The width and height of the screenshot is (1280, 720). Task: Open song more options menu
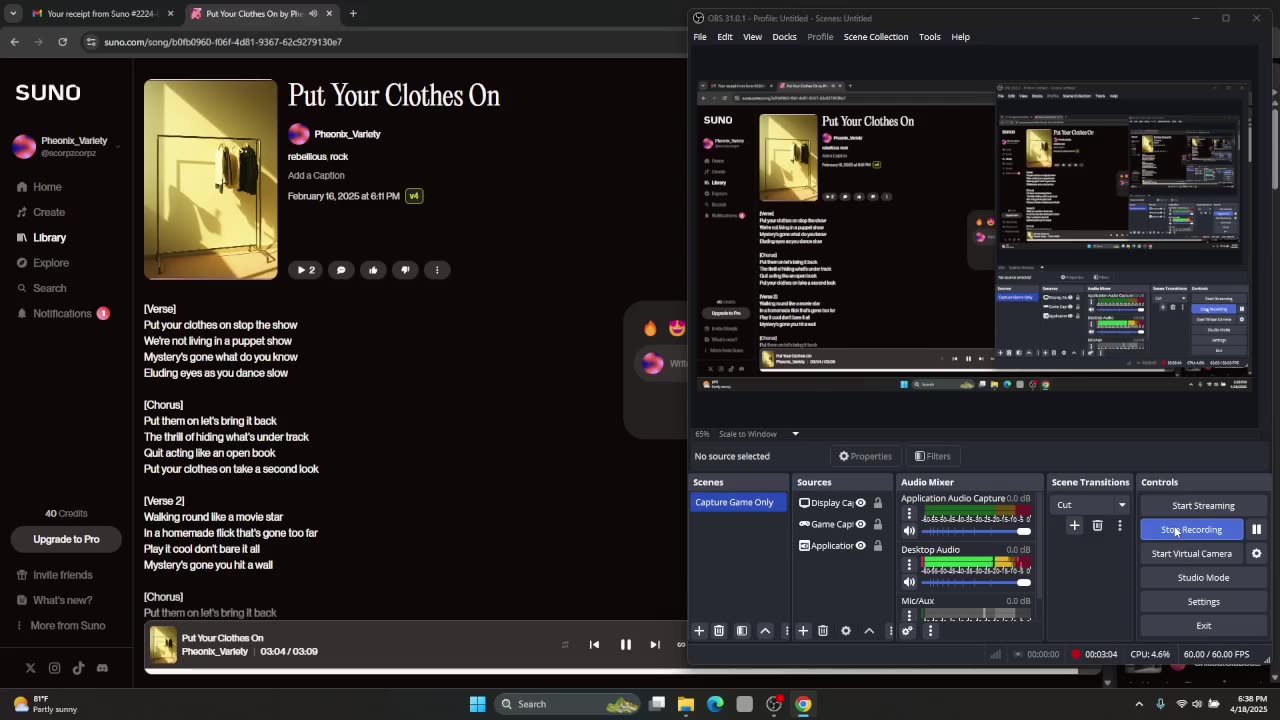click(437, 270)
